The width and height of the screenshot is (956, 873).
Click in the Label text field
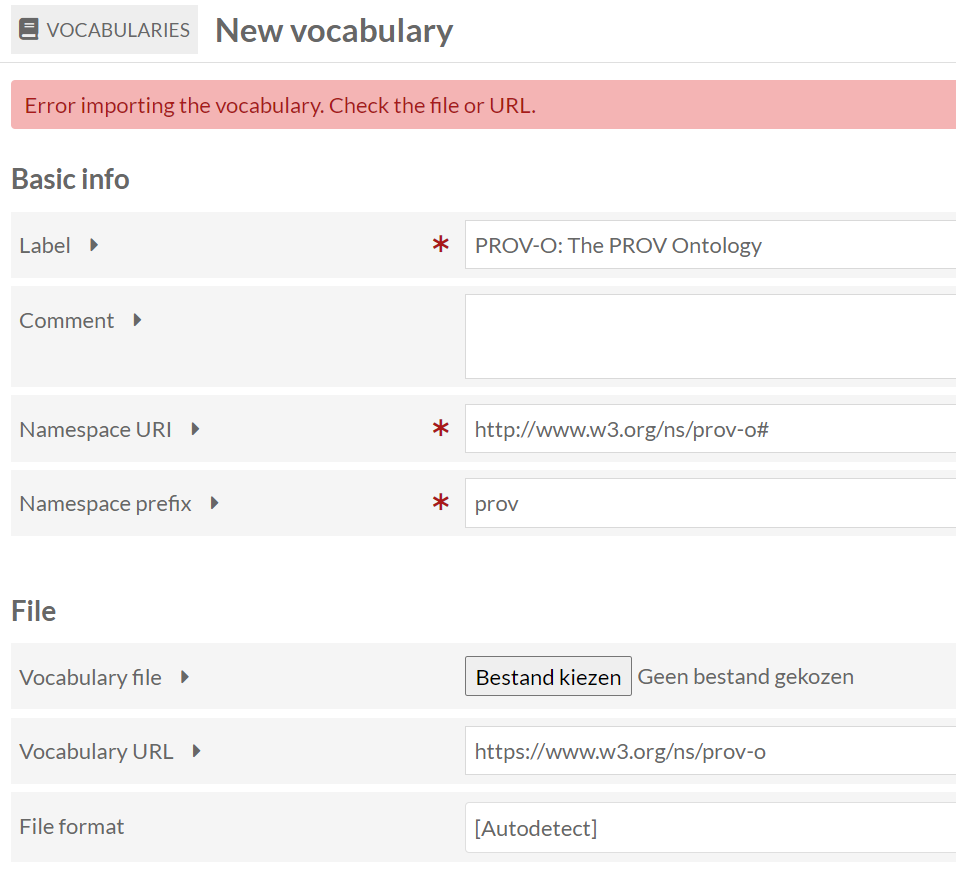click(x=710, y=244)
